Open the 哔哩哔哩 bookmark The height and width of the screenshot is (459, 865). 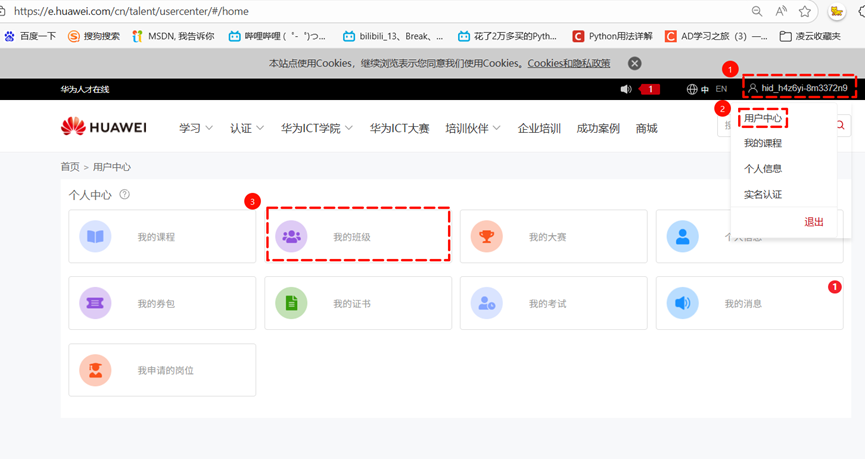(x=277, y=36)
